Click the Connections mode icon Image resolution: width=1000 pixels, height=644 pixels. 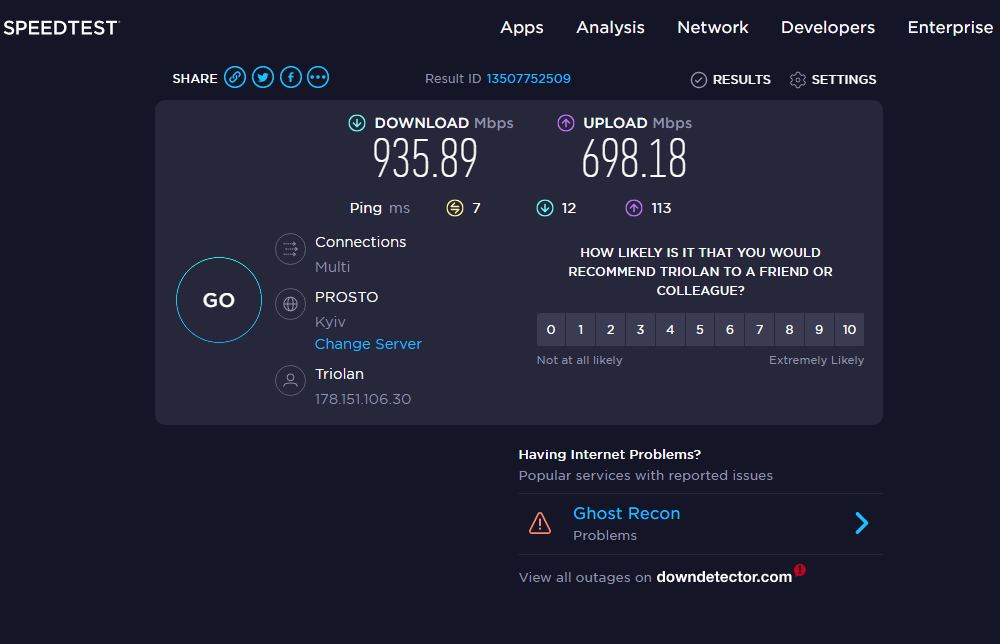point(290,249)
